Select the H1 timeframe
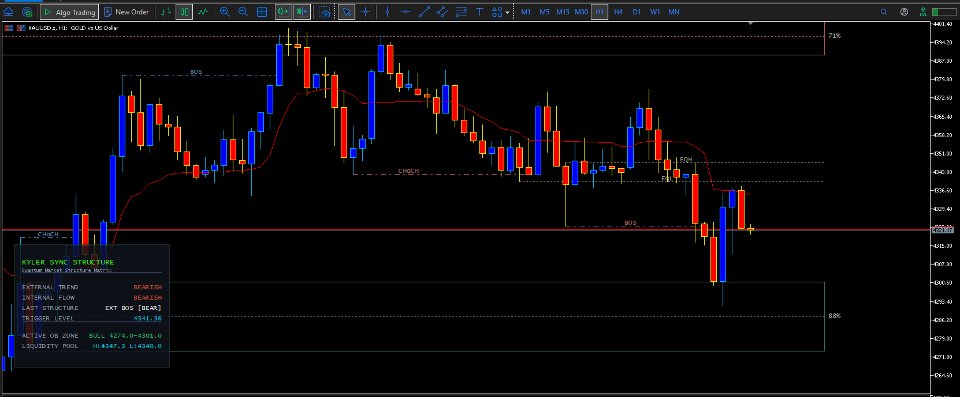960x397 pixels. pyautogui.click(x=600, y=12)
